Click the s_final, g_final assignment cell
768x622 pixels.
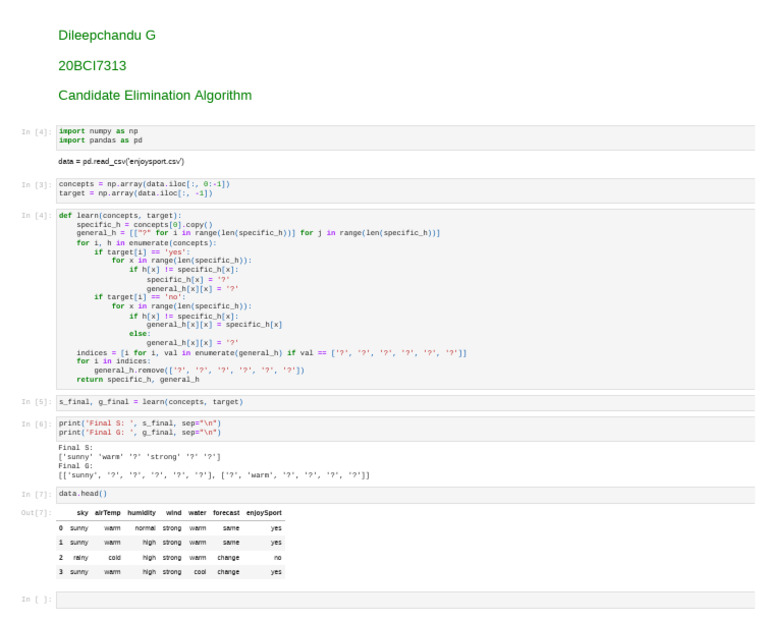404,402
